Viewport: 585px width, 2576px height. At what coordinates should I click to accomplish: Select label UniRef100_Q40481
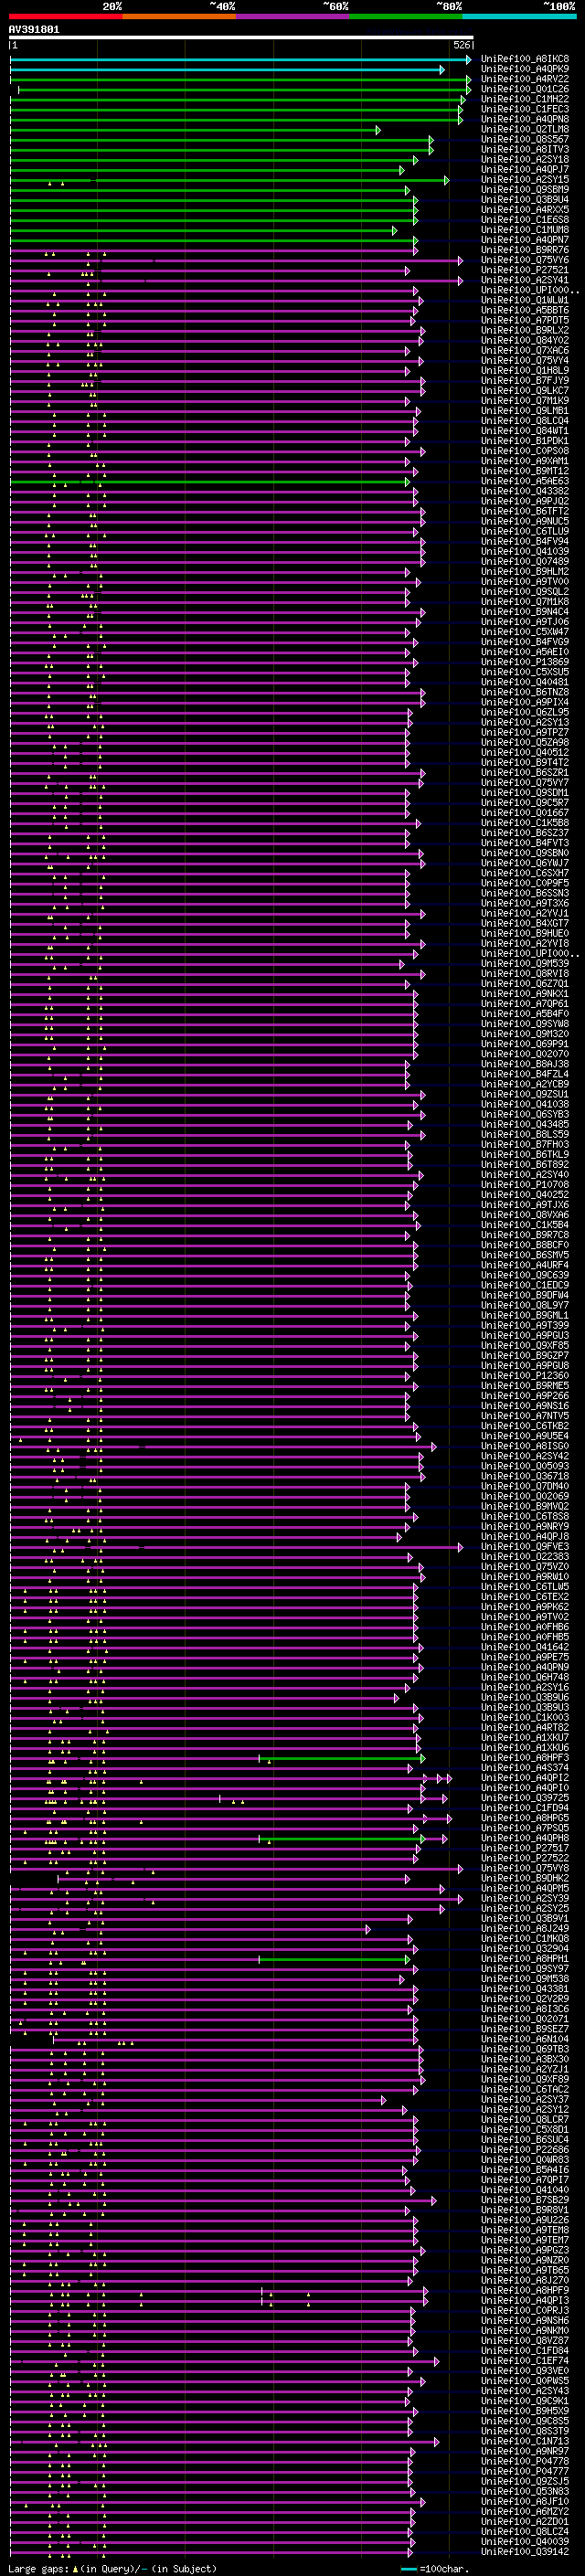(x=524, y=682)
